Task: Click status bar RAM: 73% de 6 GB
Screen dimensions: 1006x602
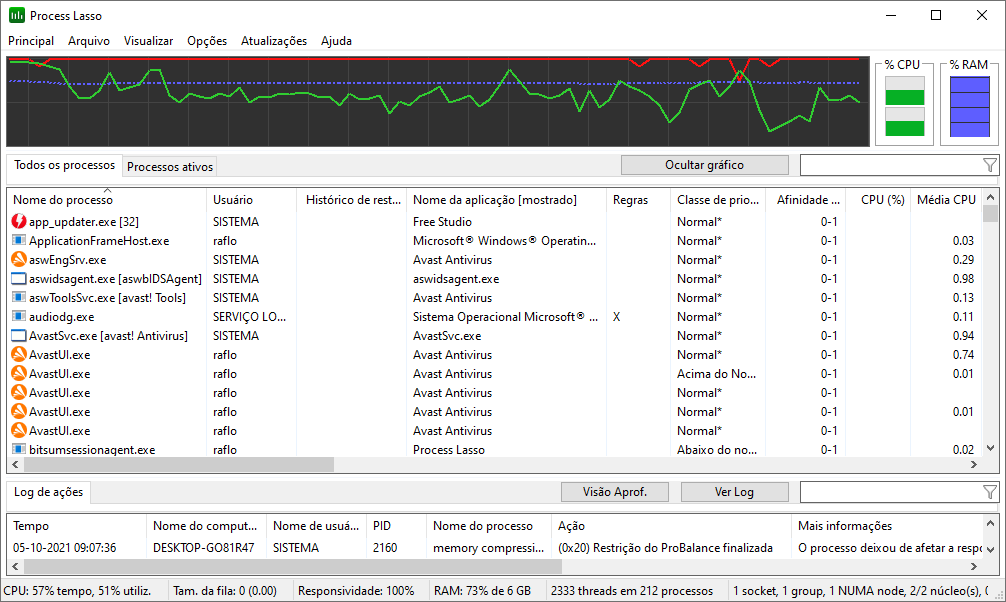Action: coord(482,590)
